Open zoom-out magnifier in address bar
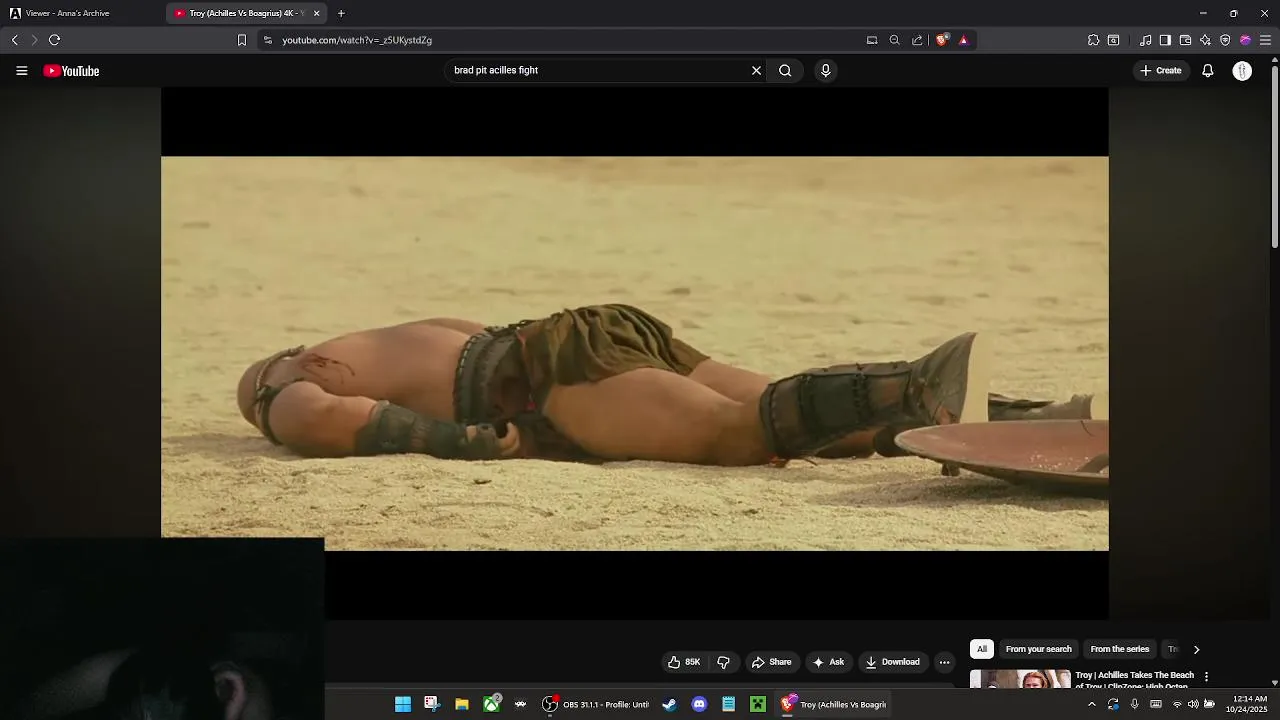The image size is (1280, 720). coord(894,40)
